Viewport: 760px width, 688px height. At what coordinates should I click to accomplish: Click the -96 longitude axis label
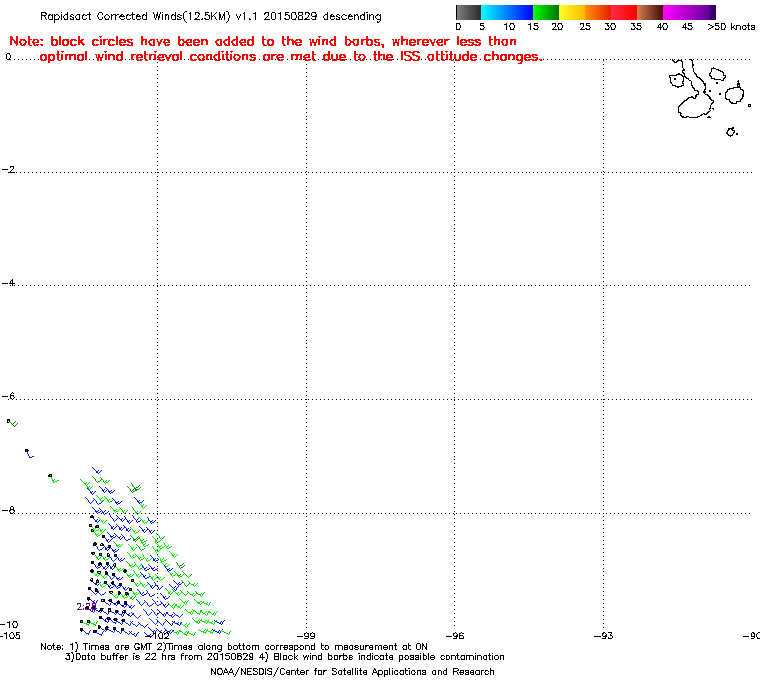[x=455, y=635]
